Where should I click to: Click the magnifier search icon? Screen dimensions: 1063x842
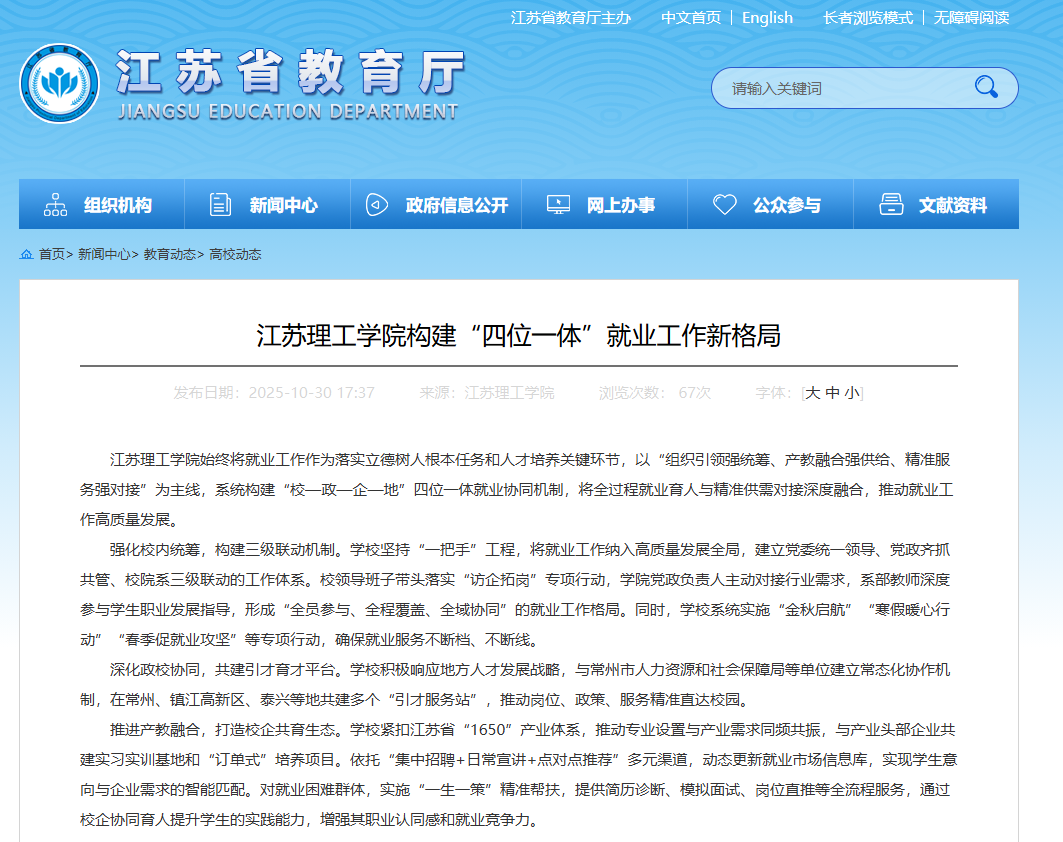986,88
